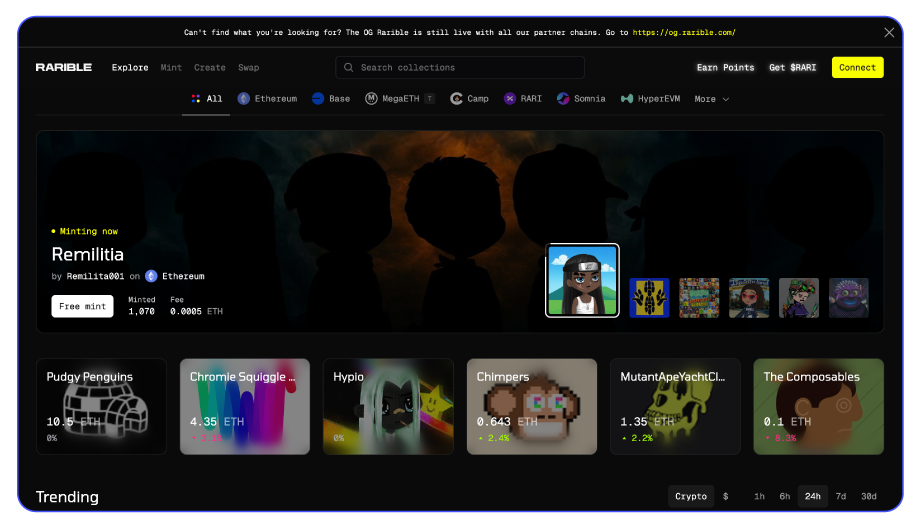Set trending period to 7d
The width and height of the screenshot is (920, 528).
(x=841, y=496)
